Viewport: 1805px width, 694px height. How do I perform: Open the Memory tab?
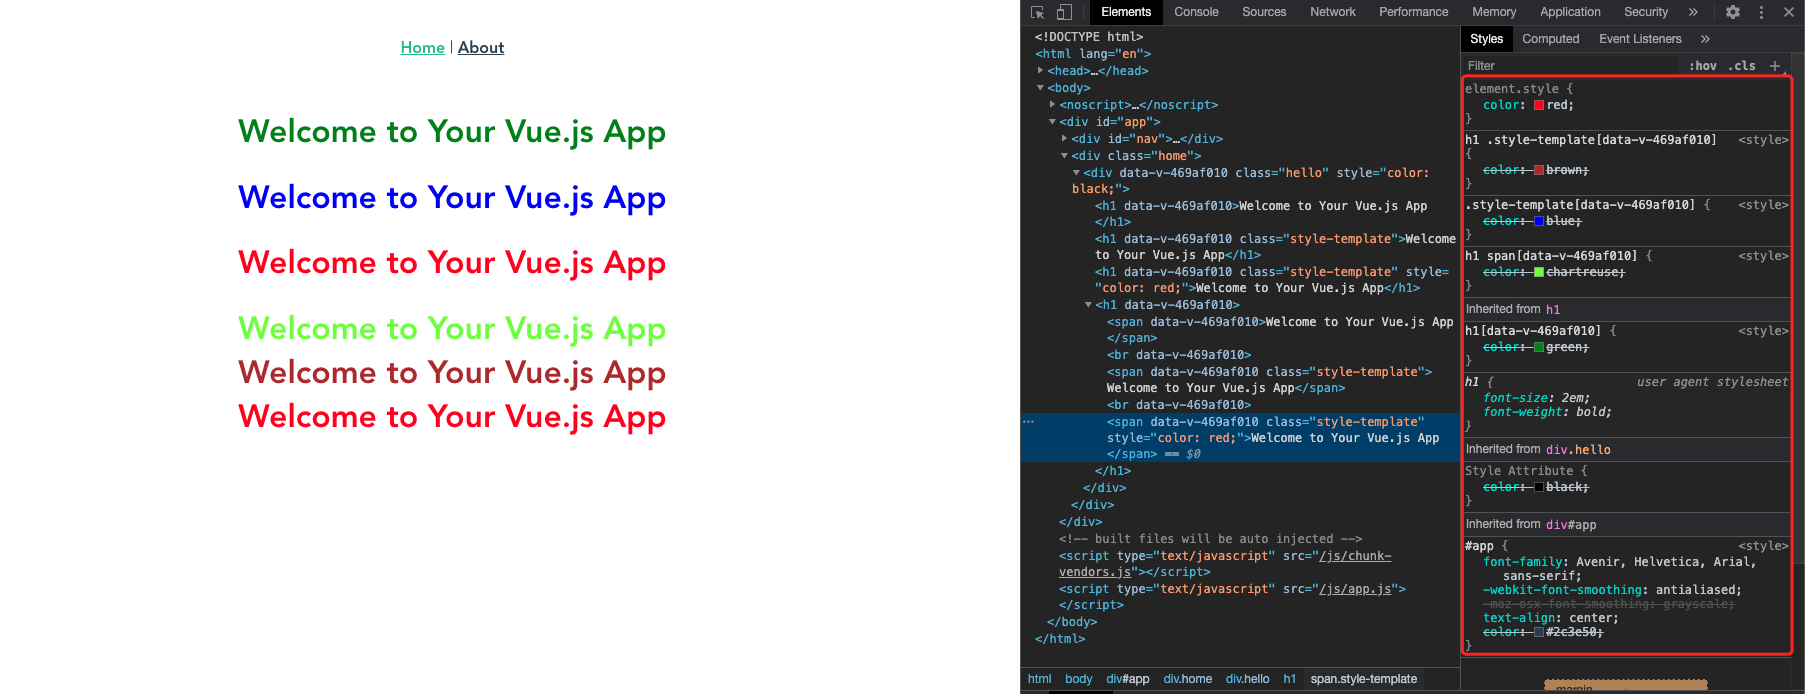pyautogui.click(x=1494, y=12)
